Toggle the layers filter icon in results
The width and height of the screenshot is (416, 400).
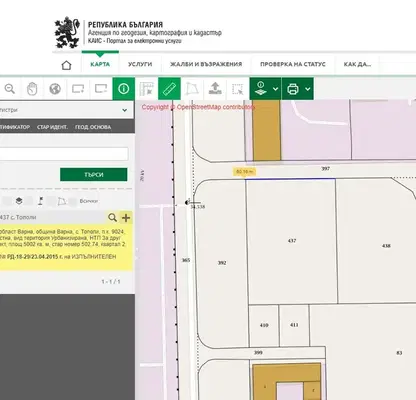[19, 201]
